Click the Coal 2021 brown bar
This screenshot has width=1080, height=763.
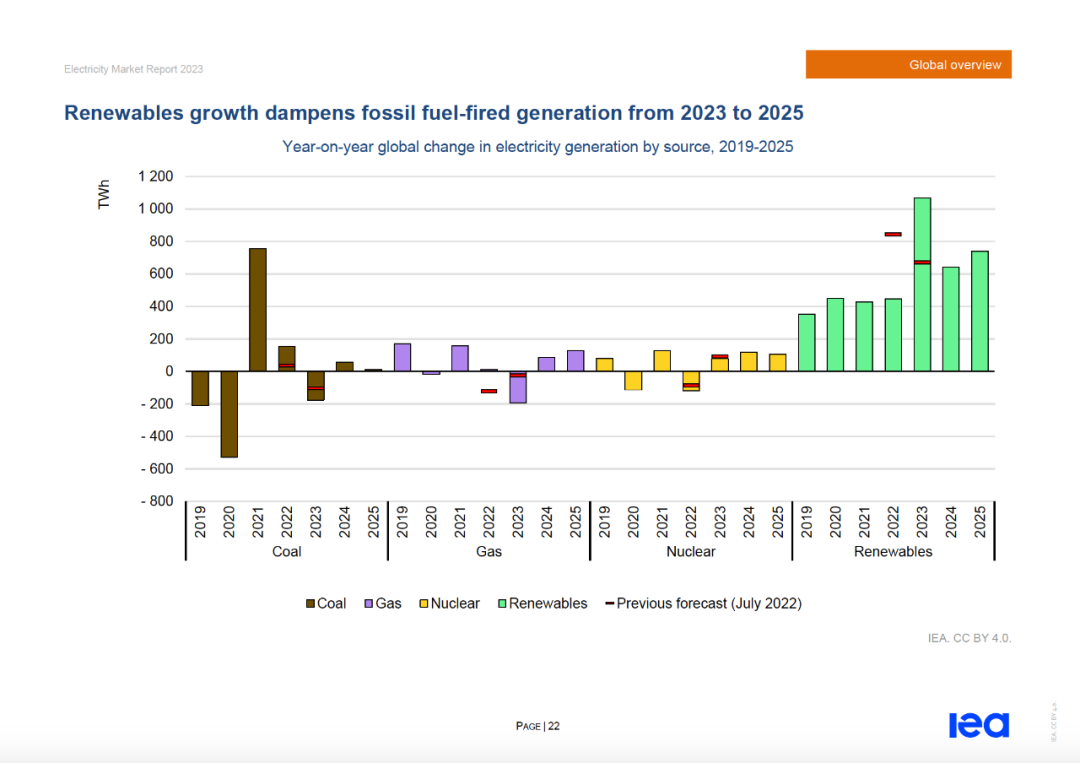(258, 310)
